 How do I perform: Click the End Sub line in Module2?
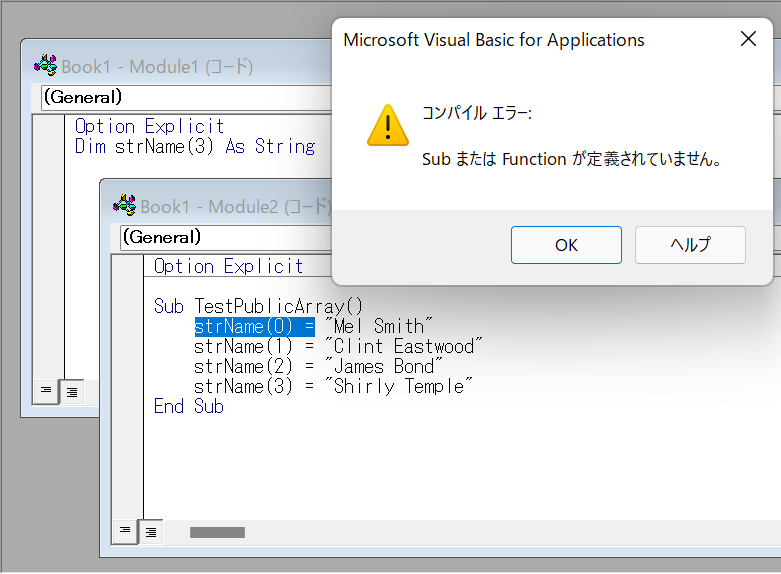point(189,407)
